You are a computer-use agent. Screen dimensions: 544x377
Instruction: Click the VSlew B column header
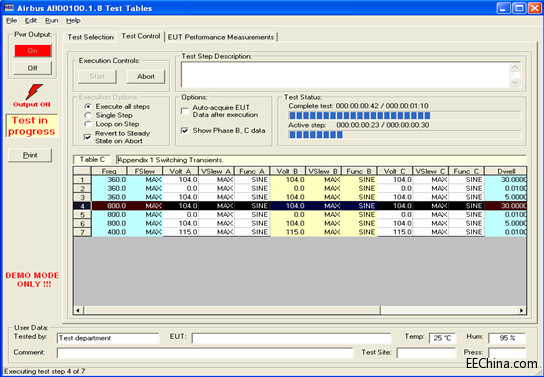(x=324, y=171)
